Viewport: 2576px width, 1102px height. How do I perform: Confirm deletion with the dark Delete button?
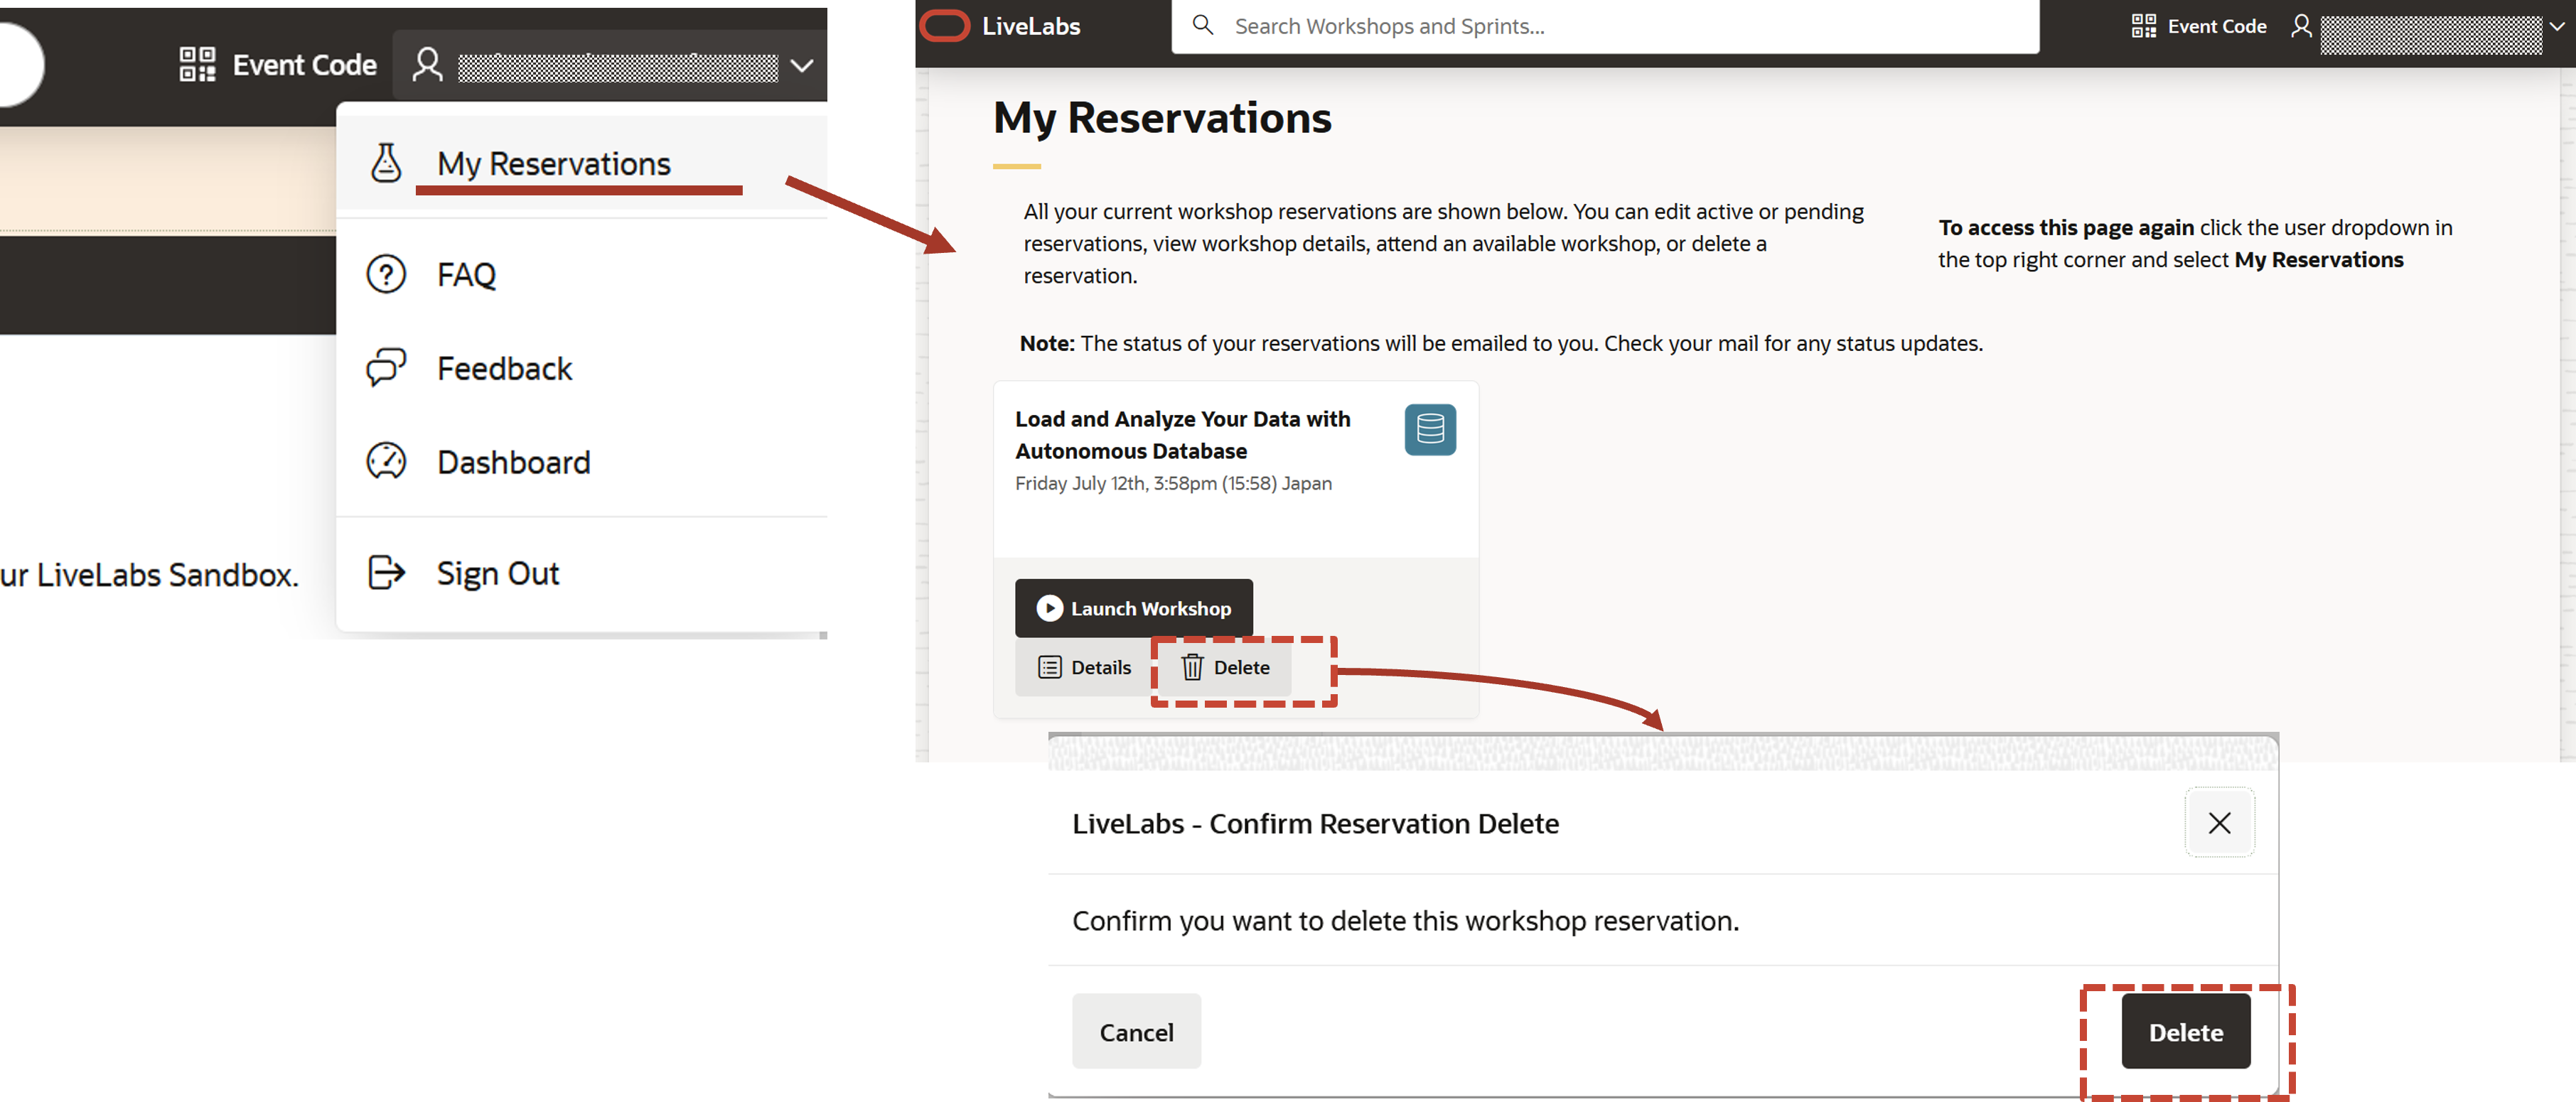tap(2185, 1032)
